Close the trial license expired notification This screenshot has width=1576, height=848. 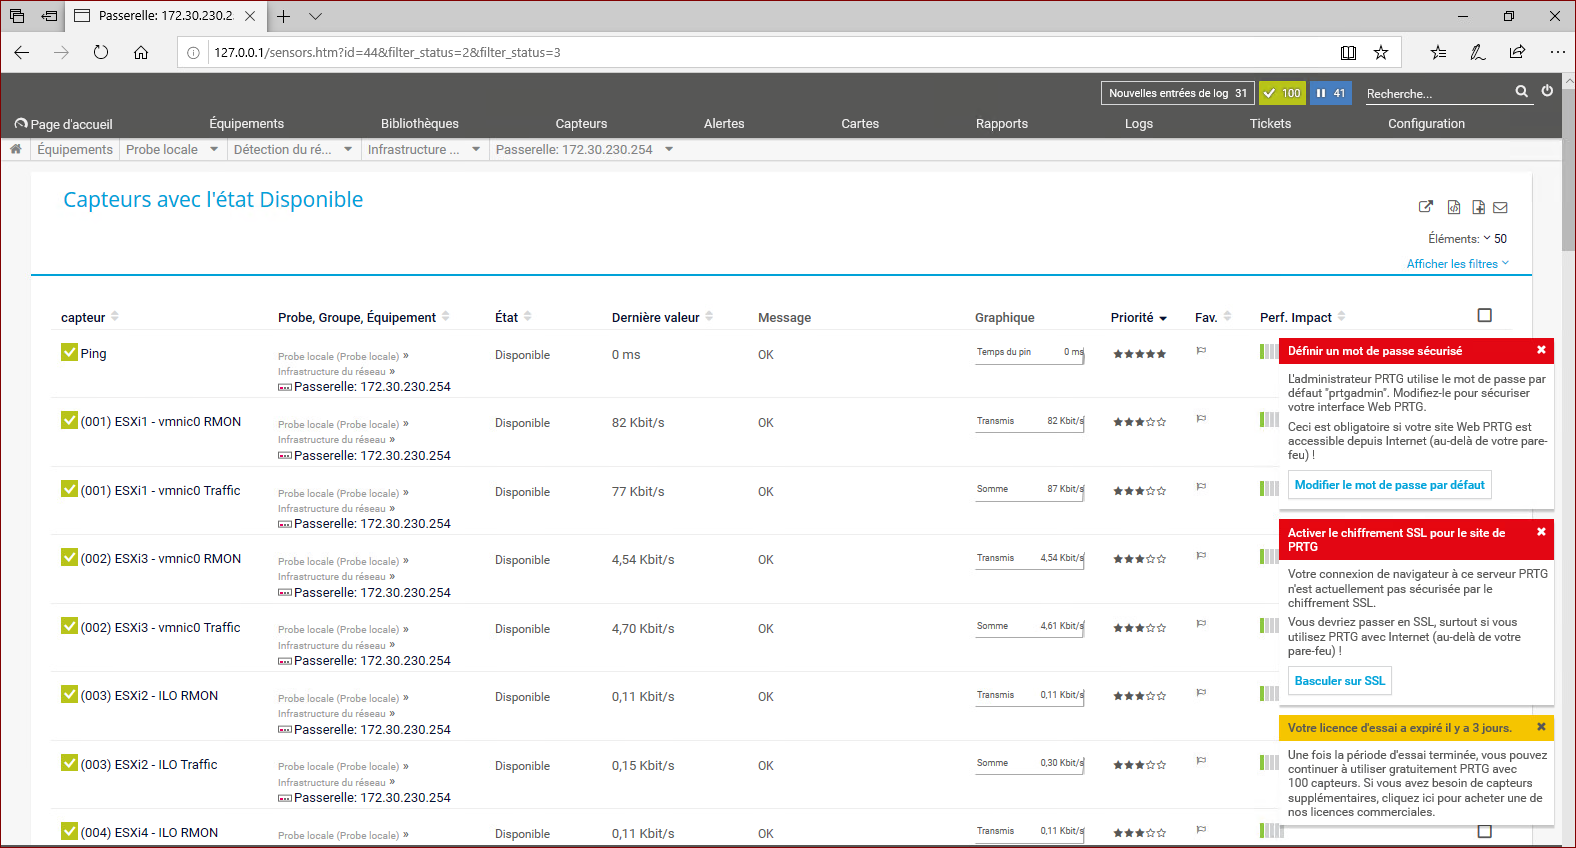pyautogui.click(x=1541, y=727)
